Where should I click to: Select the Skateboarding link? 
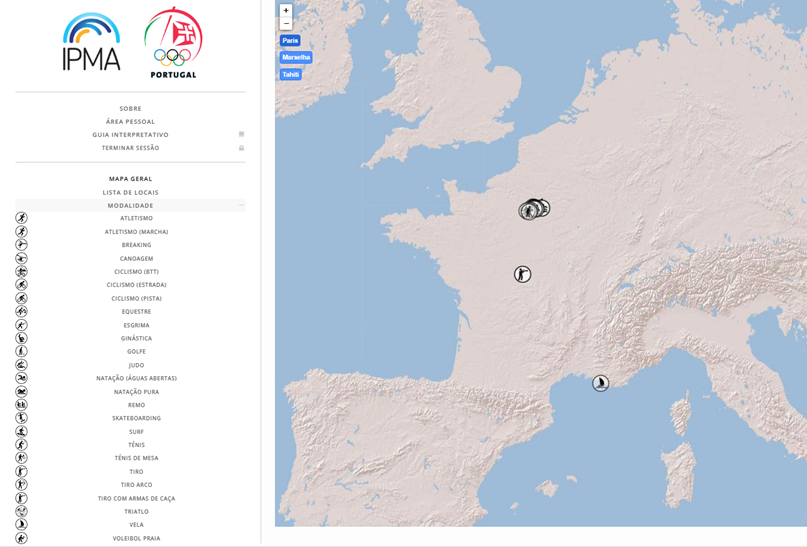(x=136, y=418)
